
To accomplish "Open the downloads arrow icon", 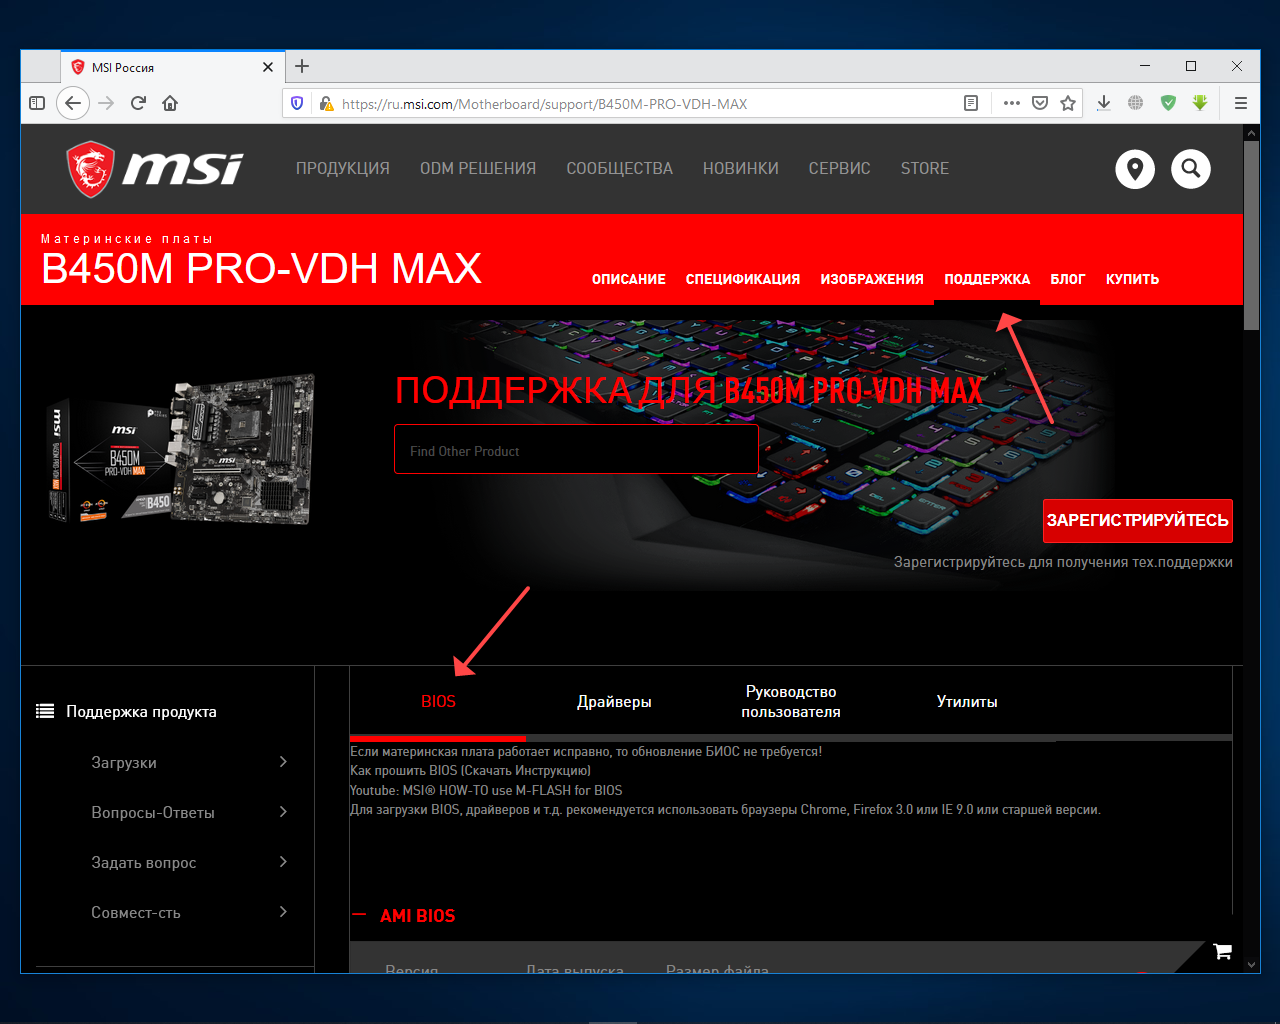I will 1104,103.
